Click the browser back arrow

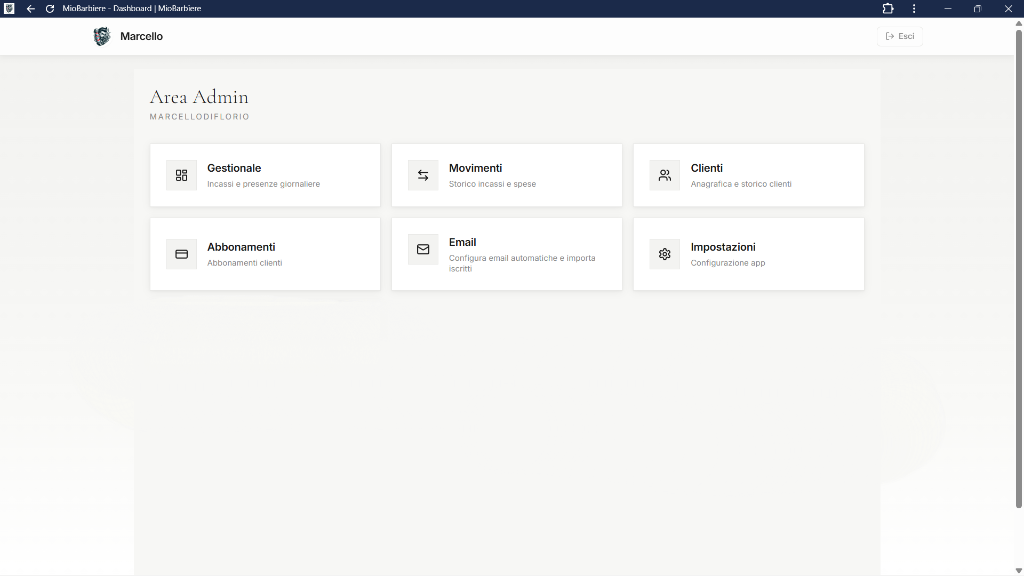click(x=31, y=8)
